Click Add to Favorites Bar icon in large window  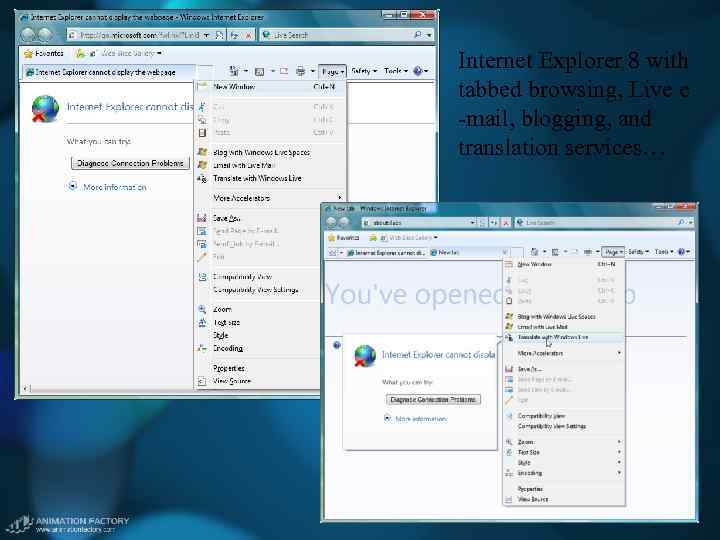coord(80,54)
